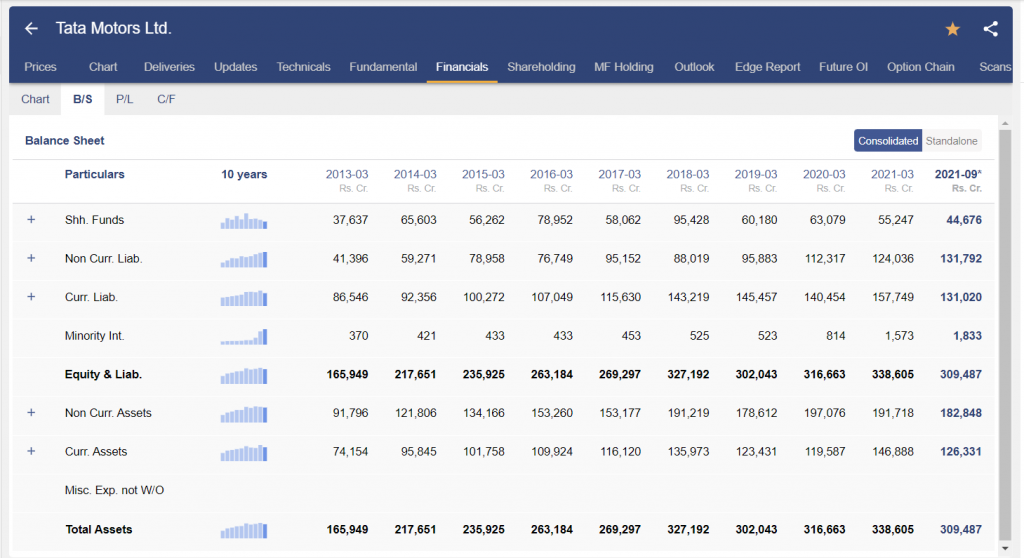Go back using the left arrow icon
1024x558 pixels.
[31, 29]
